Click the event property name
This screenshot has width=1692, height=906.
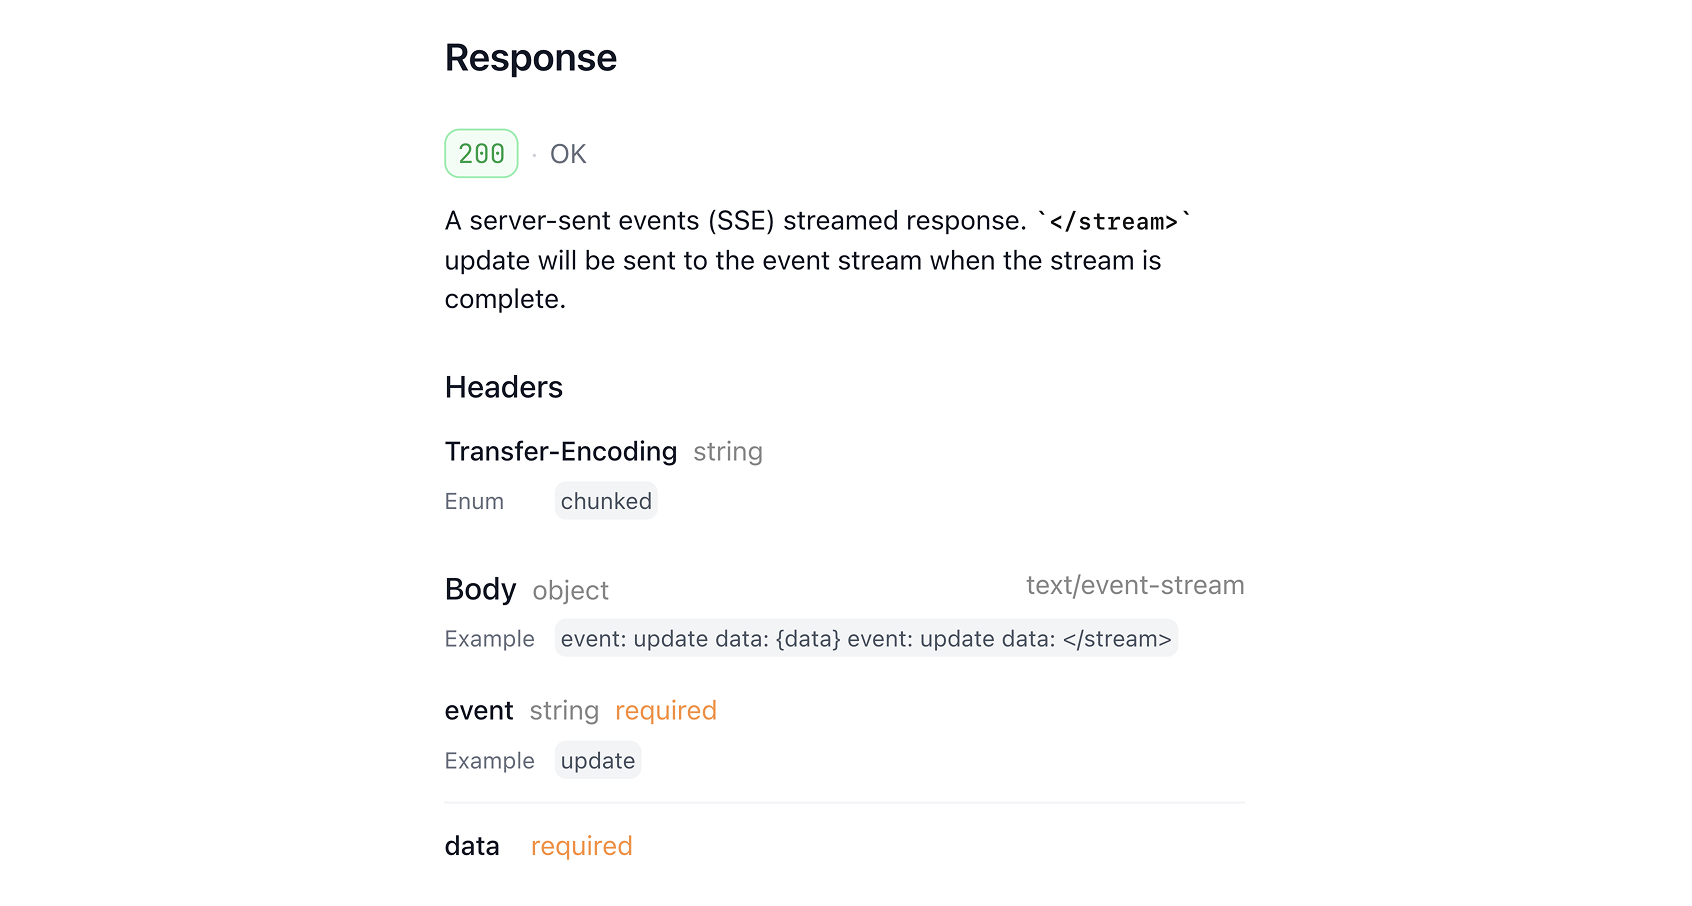point(479,711)
